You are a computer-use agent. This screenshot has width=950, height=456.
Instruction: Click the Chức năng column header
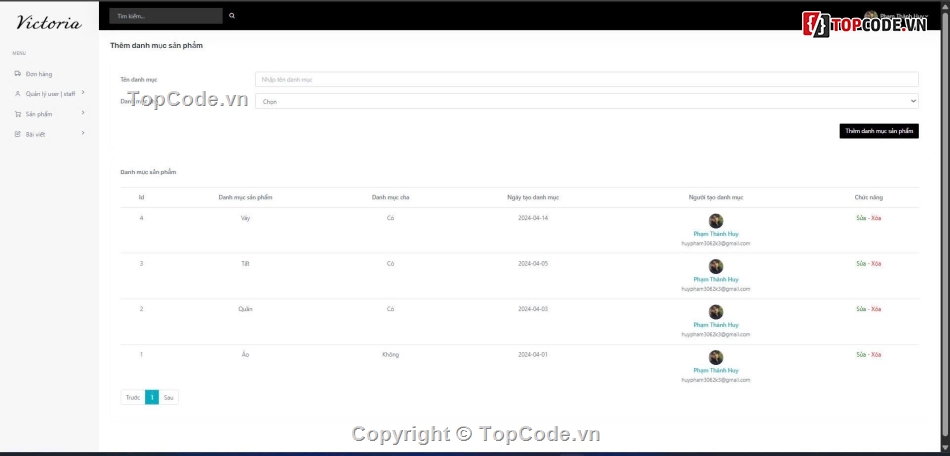pyautogui.click(x=869, y=197)
